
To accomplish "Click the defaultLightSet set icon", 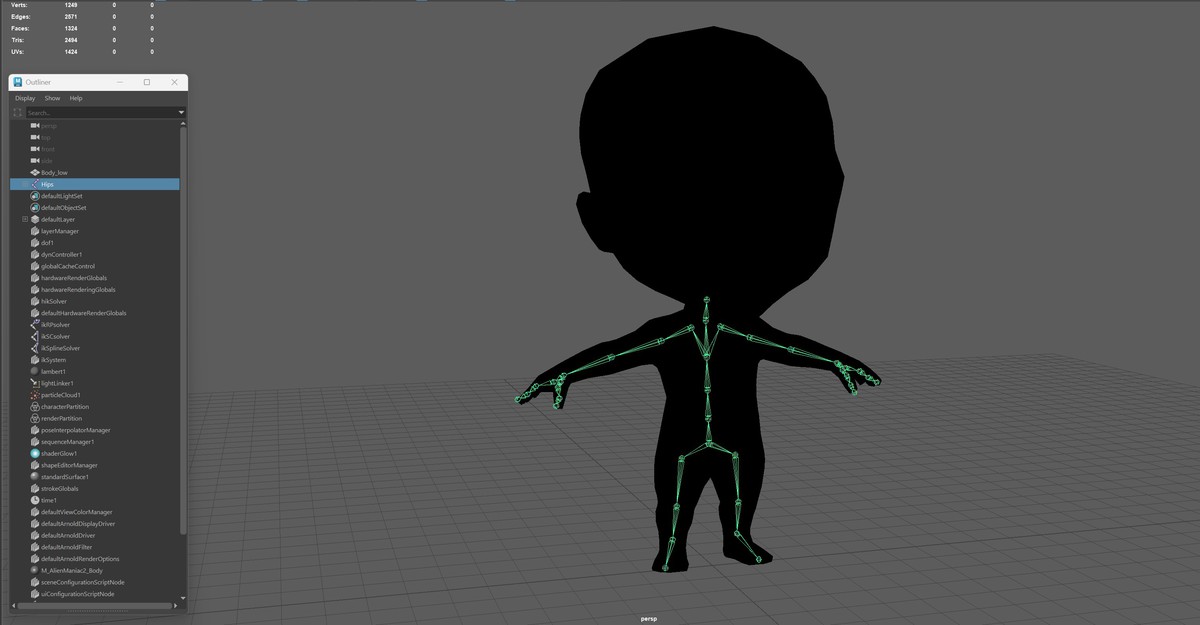I will (35, 196).
